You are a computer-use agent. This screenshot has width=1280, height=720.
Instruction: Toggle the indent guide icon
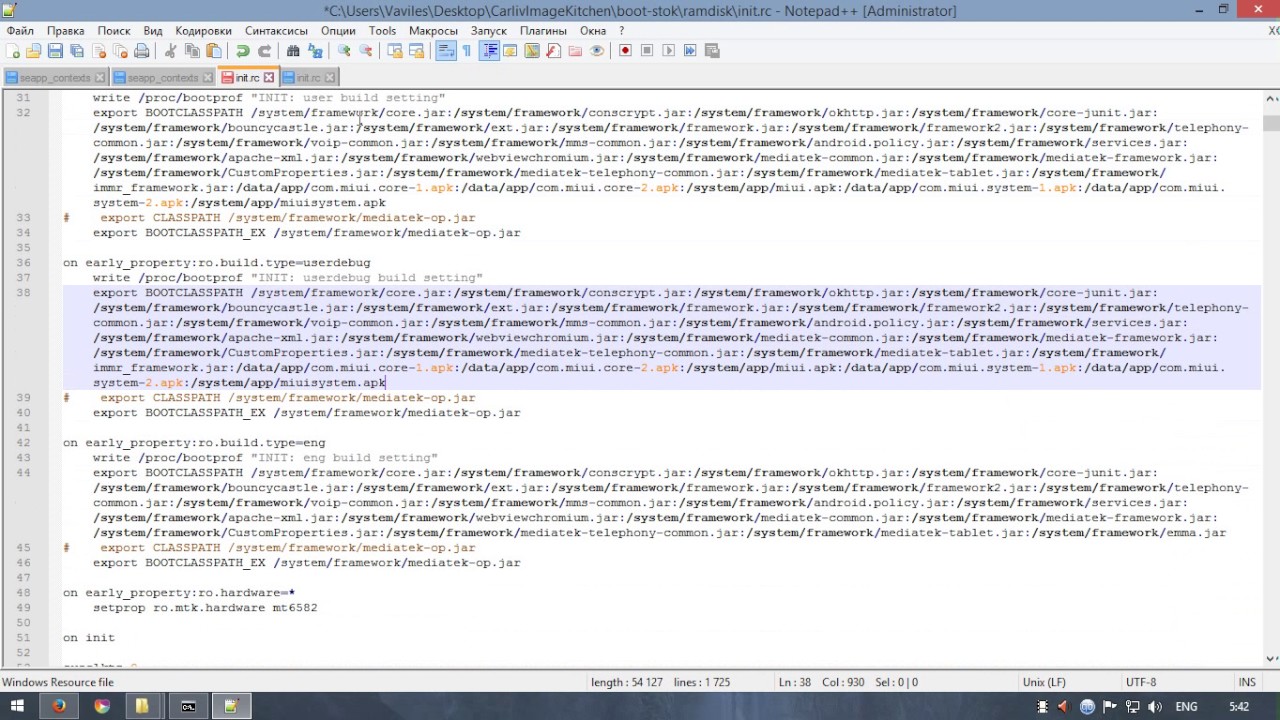click(489, 51)
